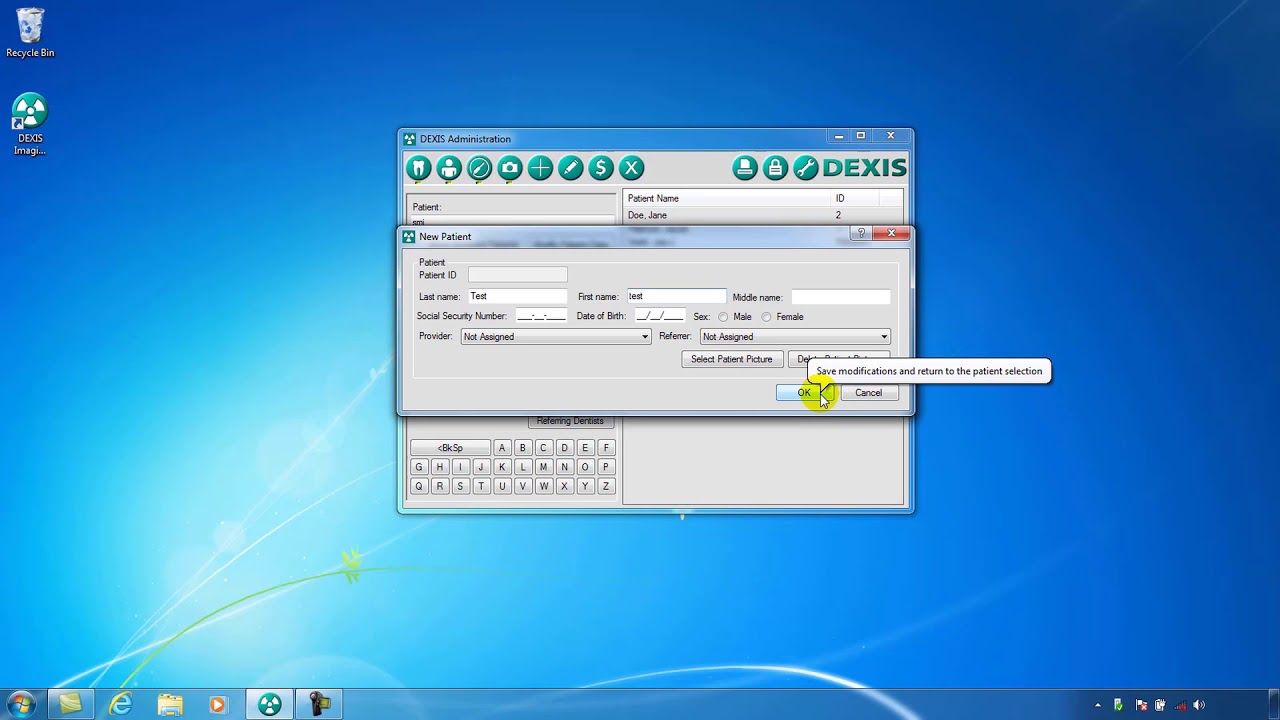Image resolution: width=1280 pixels, height=720 pixels.
Task: Click letter P on the letter pad
Action: [x=606, y=467]
